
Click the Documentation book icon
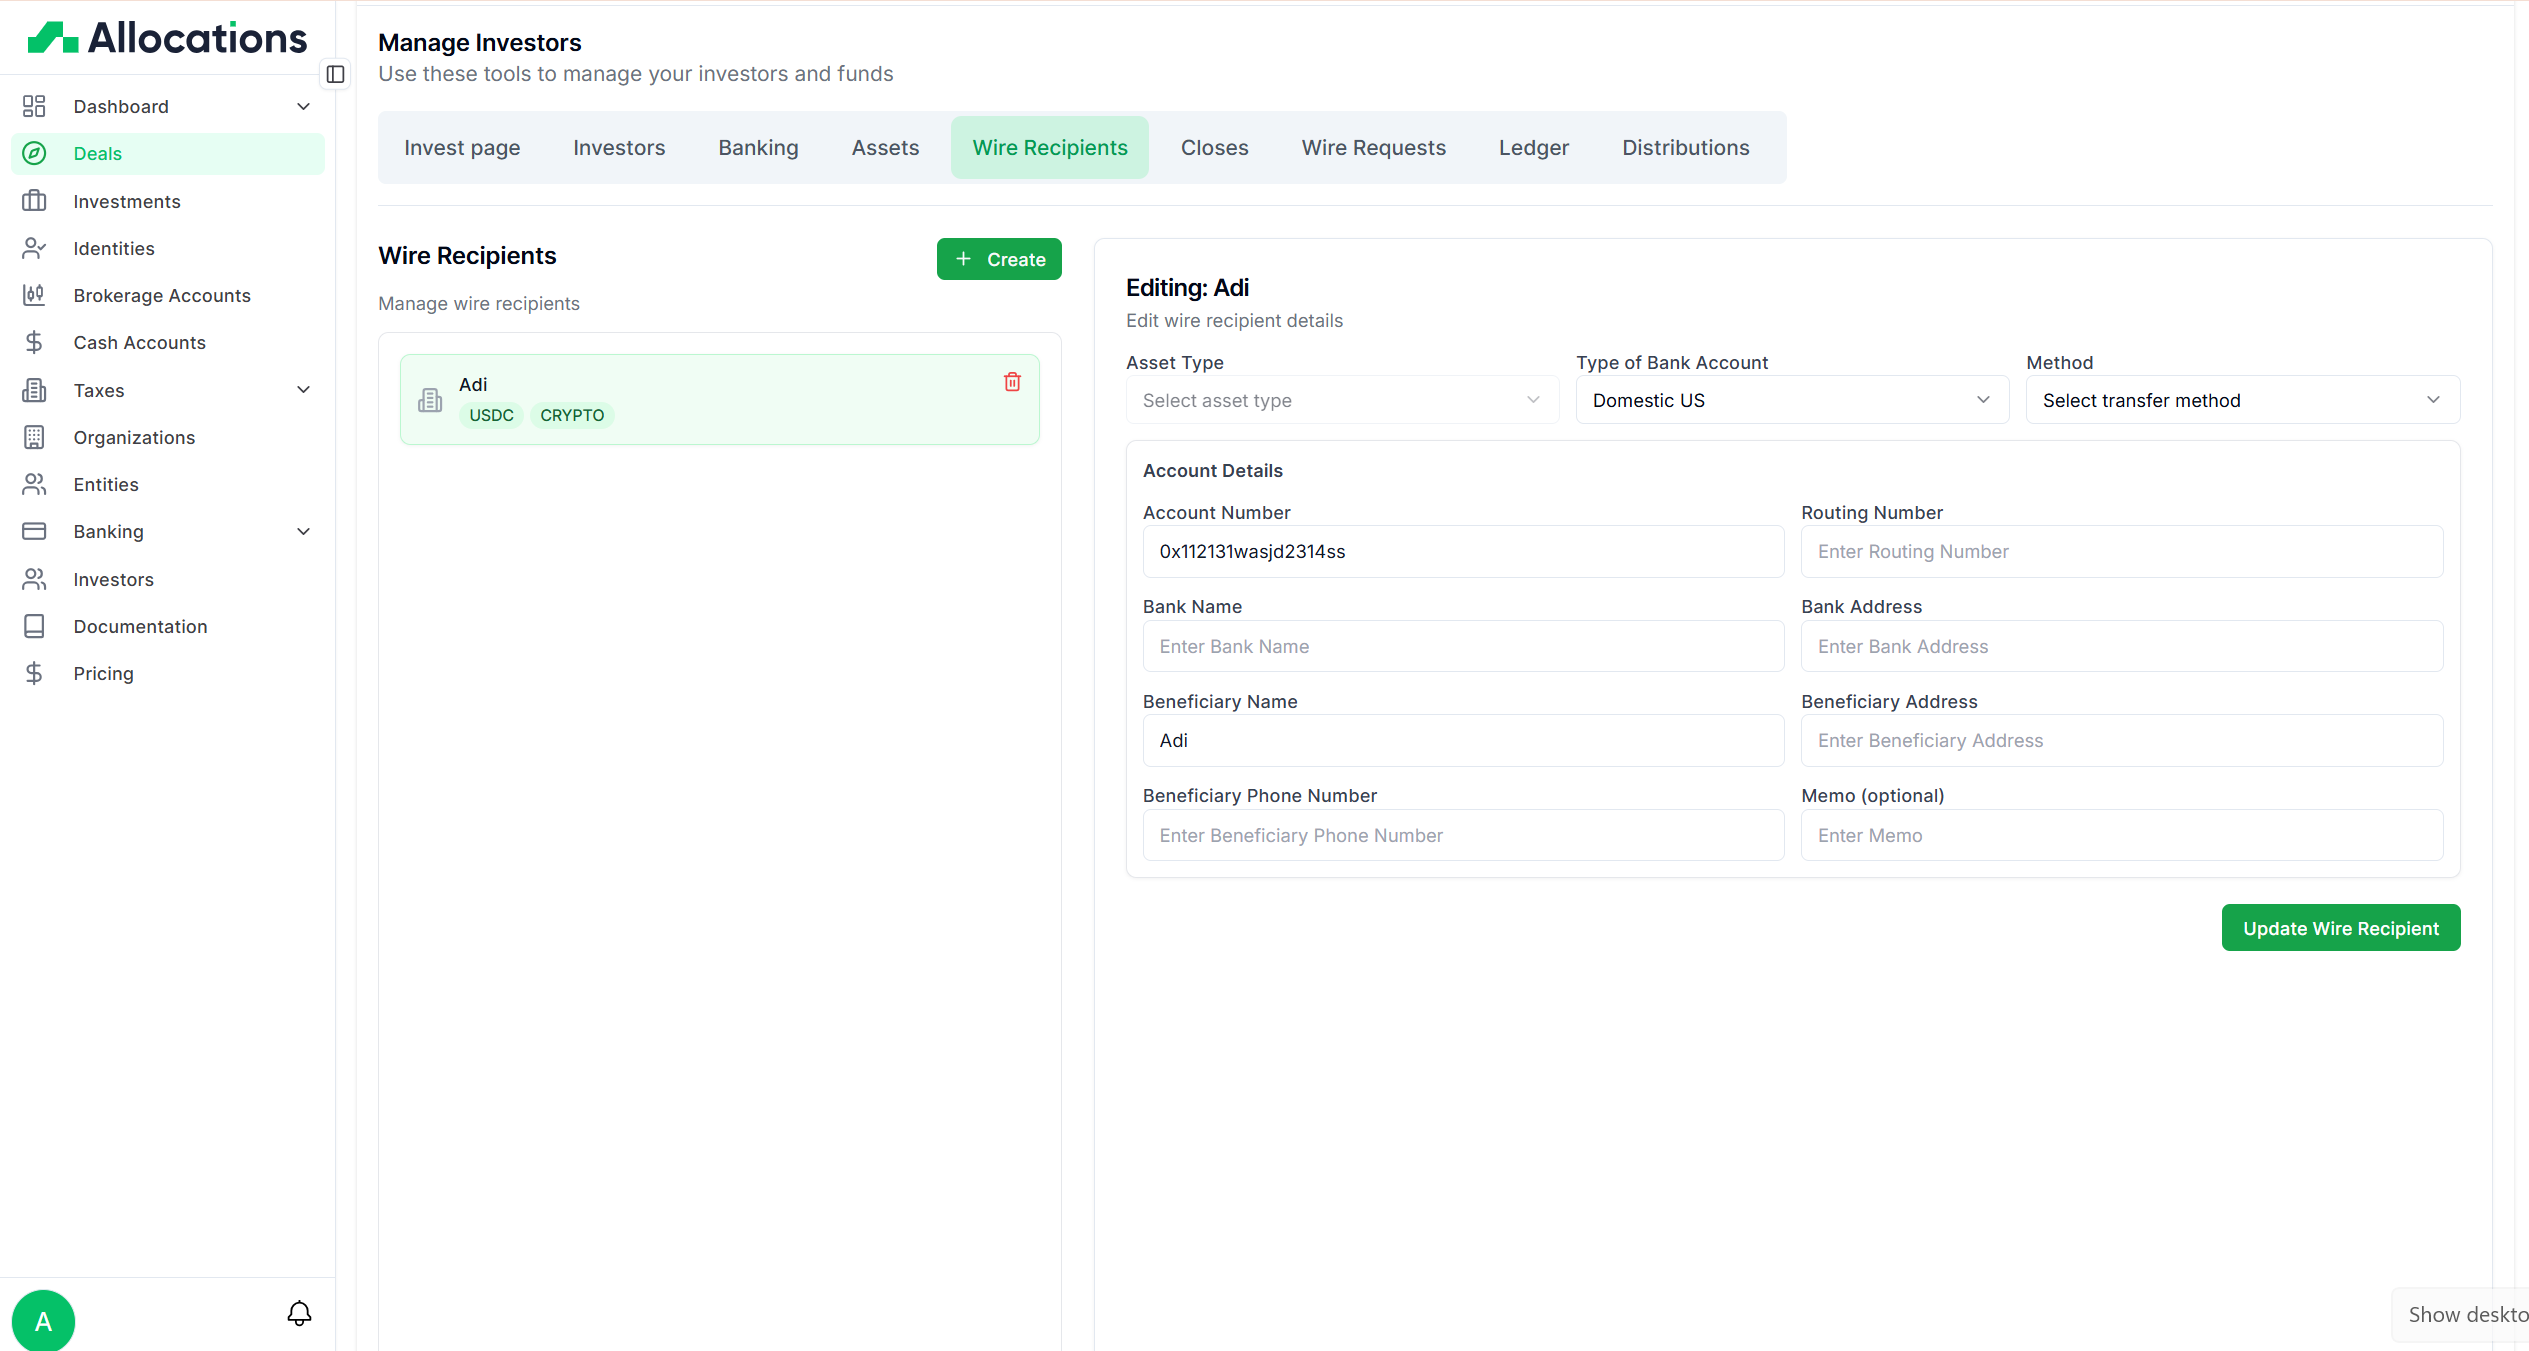tap(34, 626)
